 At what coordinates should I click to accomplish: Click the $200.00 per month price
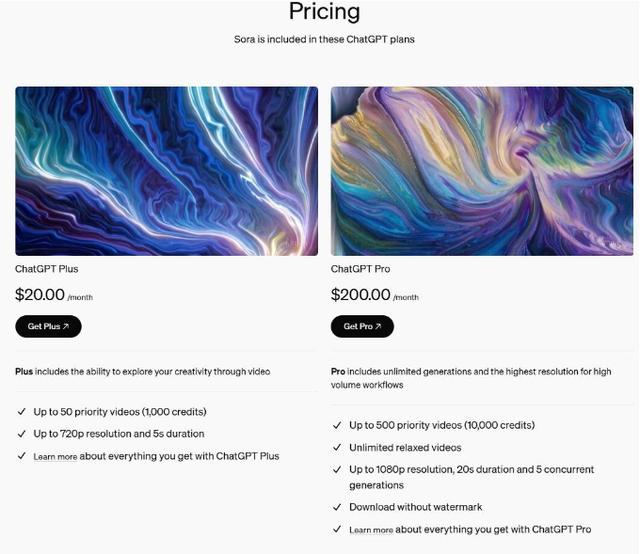point(375,295)
